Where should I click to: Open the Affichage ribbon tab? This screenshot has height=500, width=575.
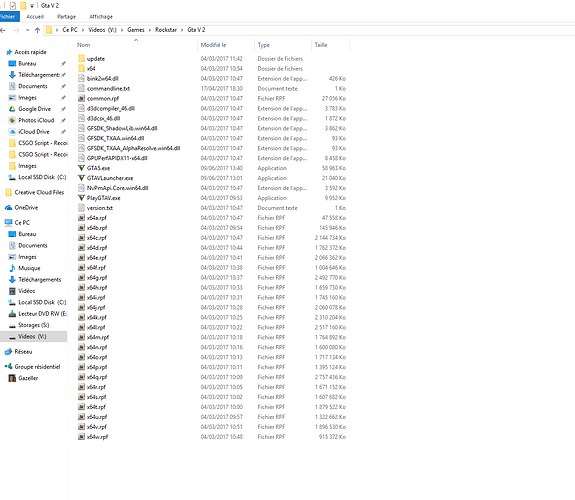(101, 17)
